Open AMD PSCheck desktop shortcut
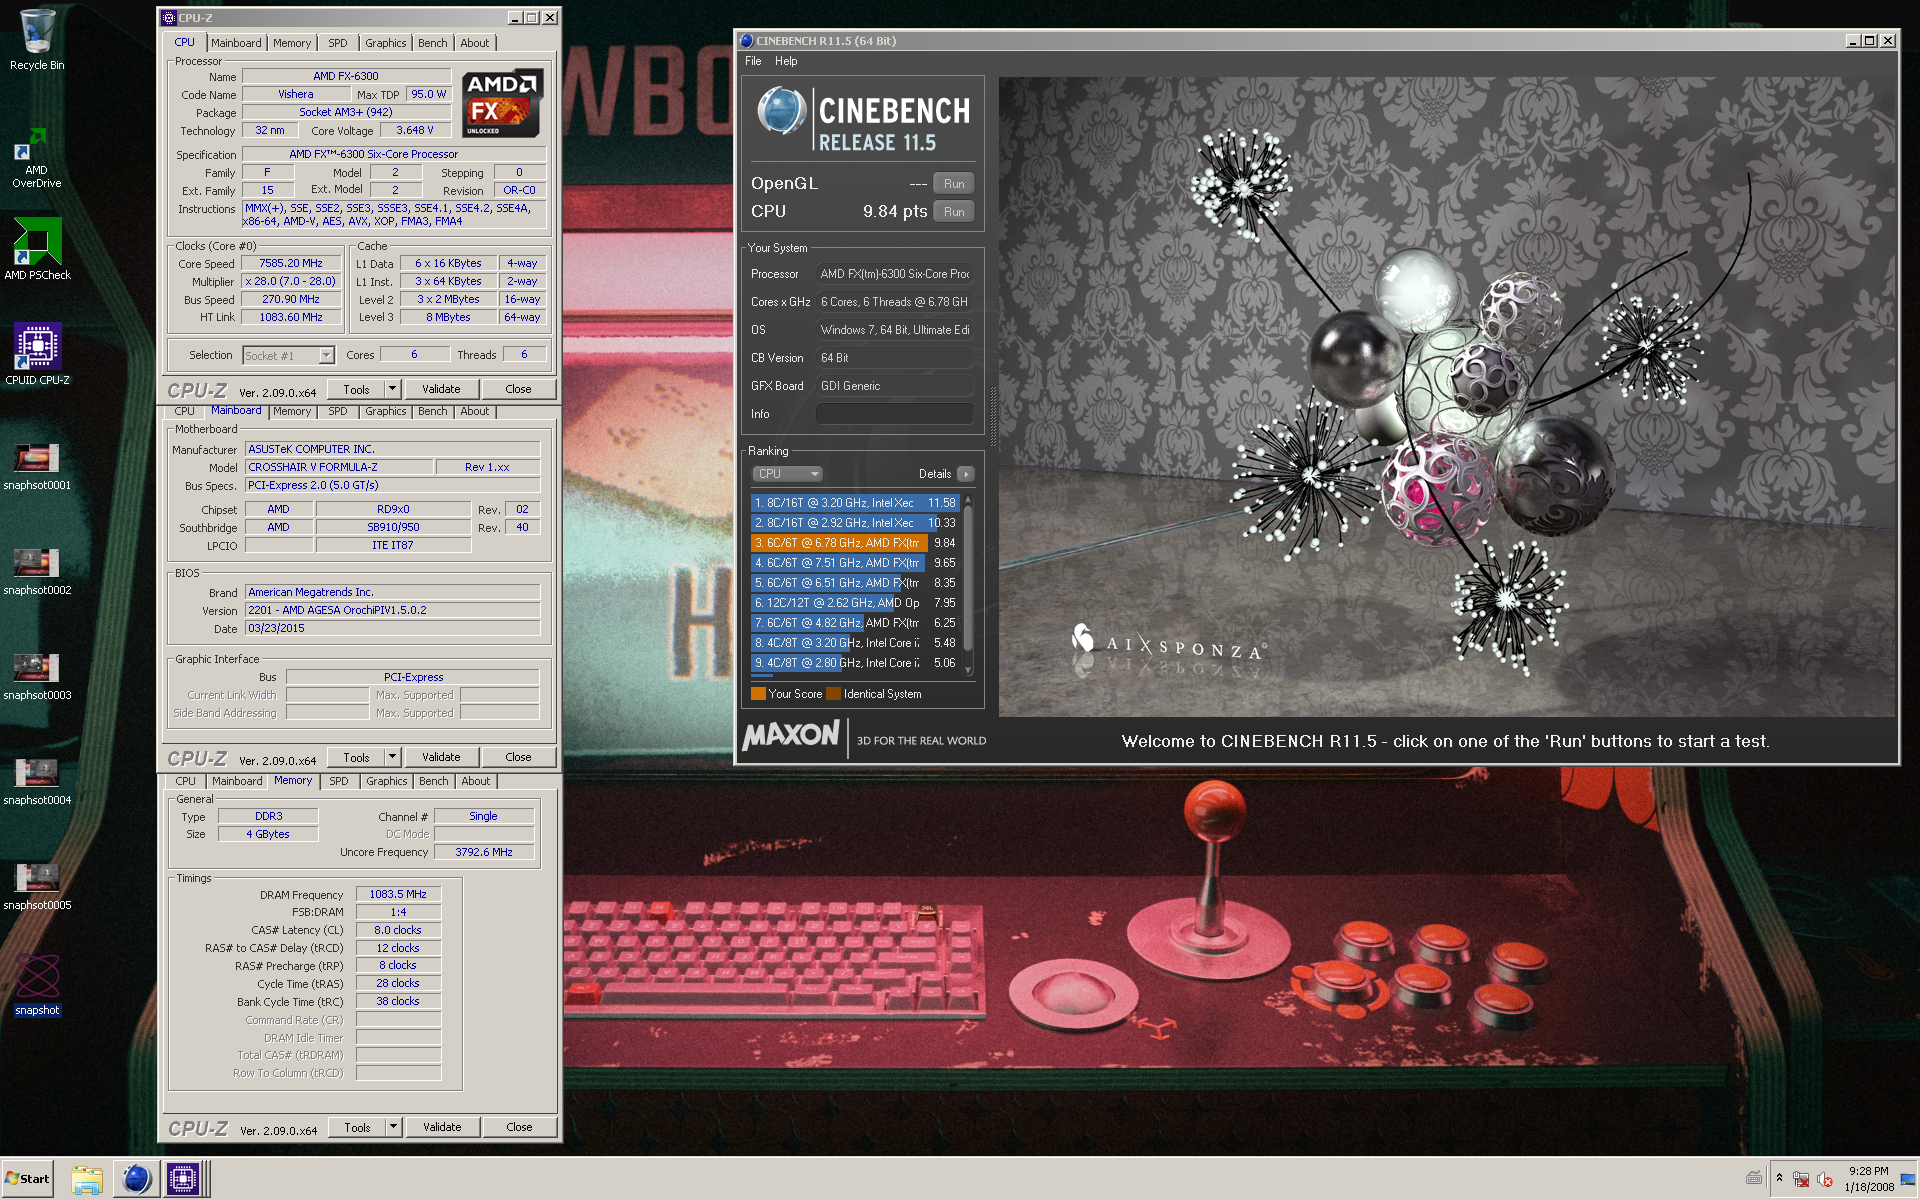1920x1200 pixels. (x=37, y=250)
